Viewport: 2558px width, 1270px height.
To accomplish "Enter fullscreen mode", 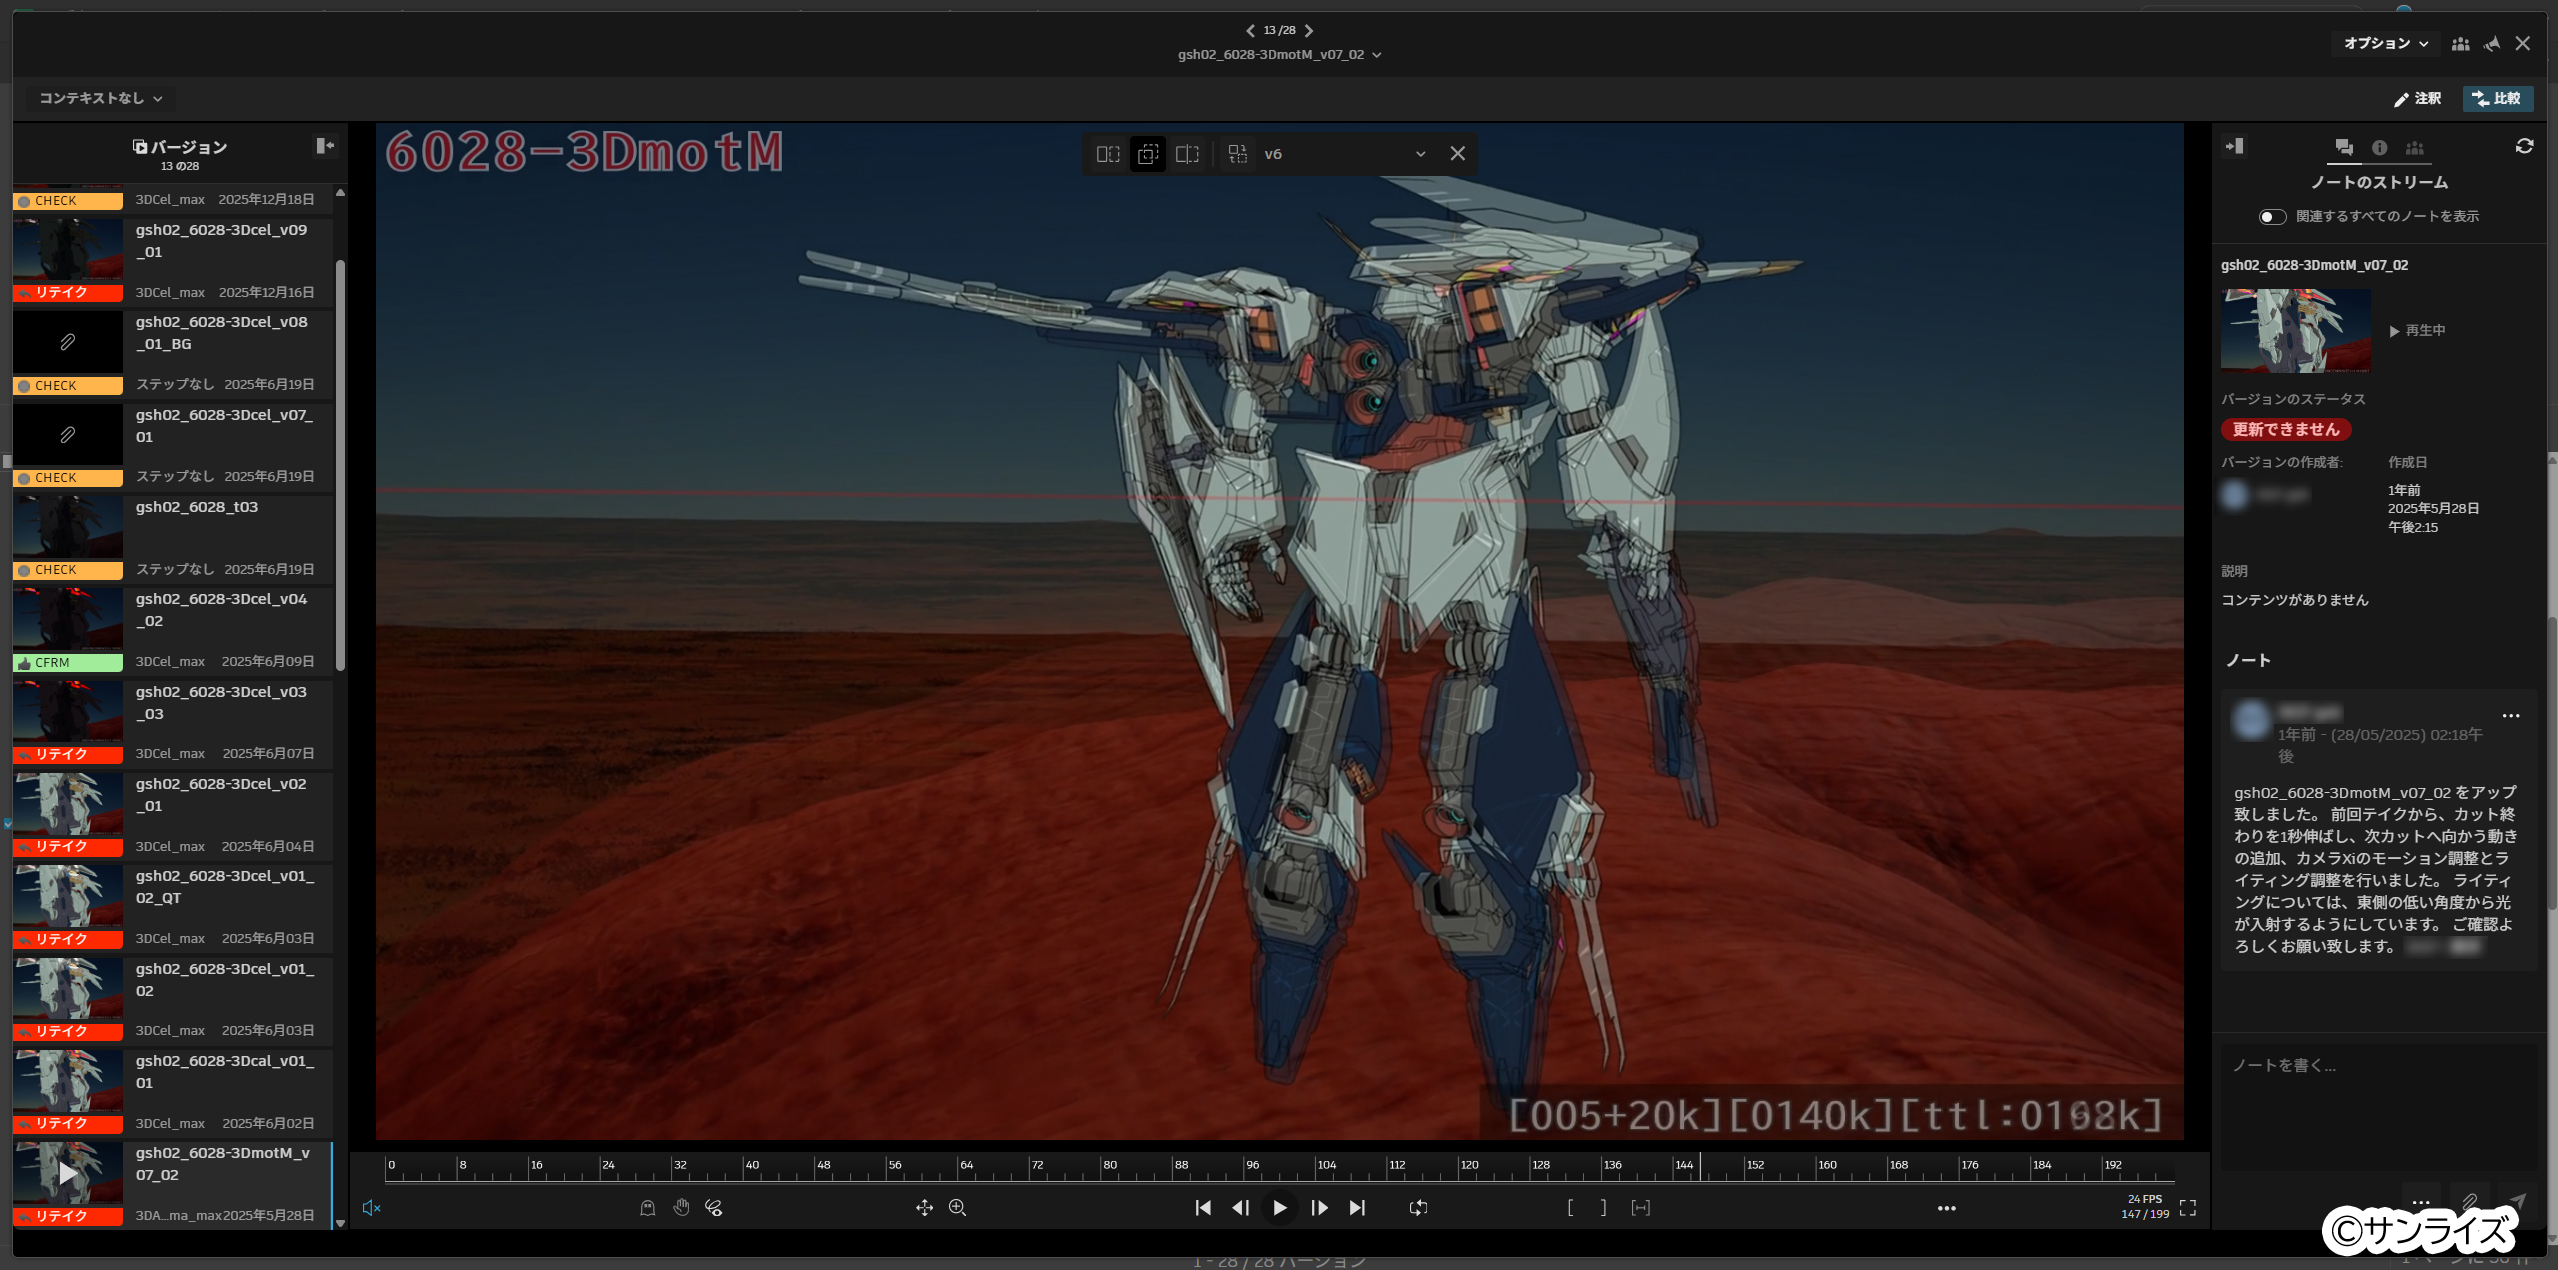I will [2188, 1208].
